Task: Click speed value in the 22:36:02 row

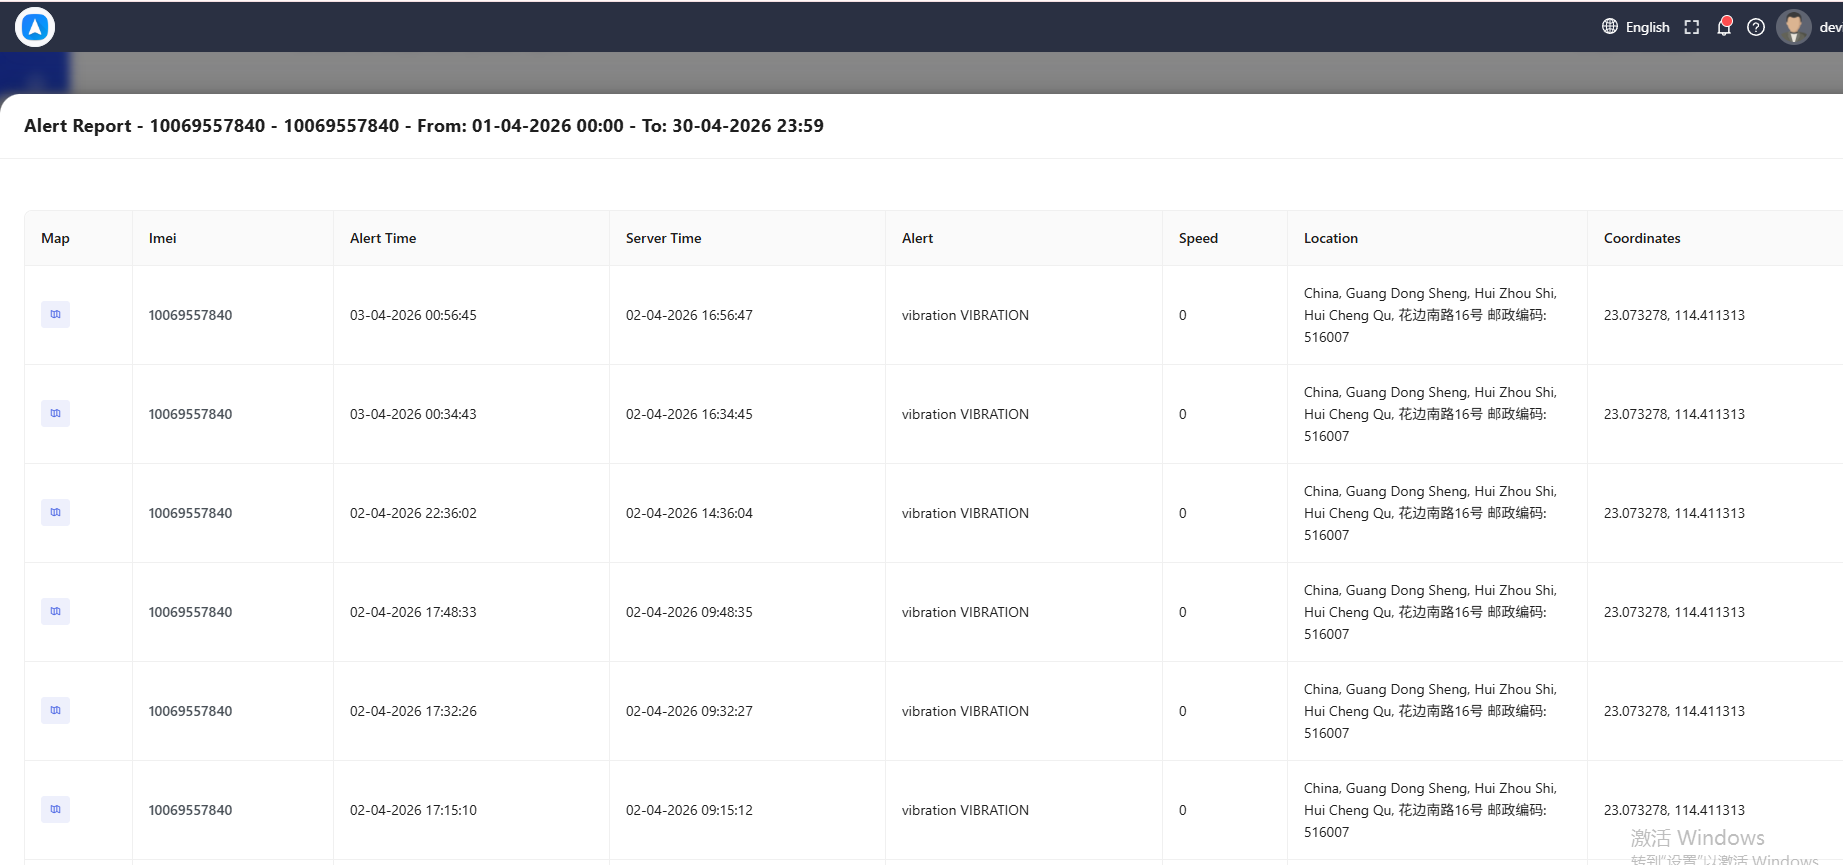Action: pyautogui.click(x=1183, y=513)
